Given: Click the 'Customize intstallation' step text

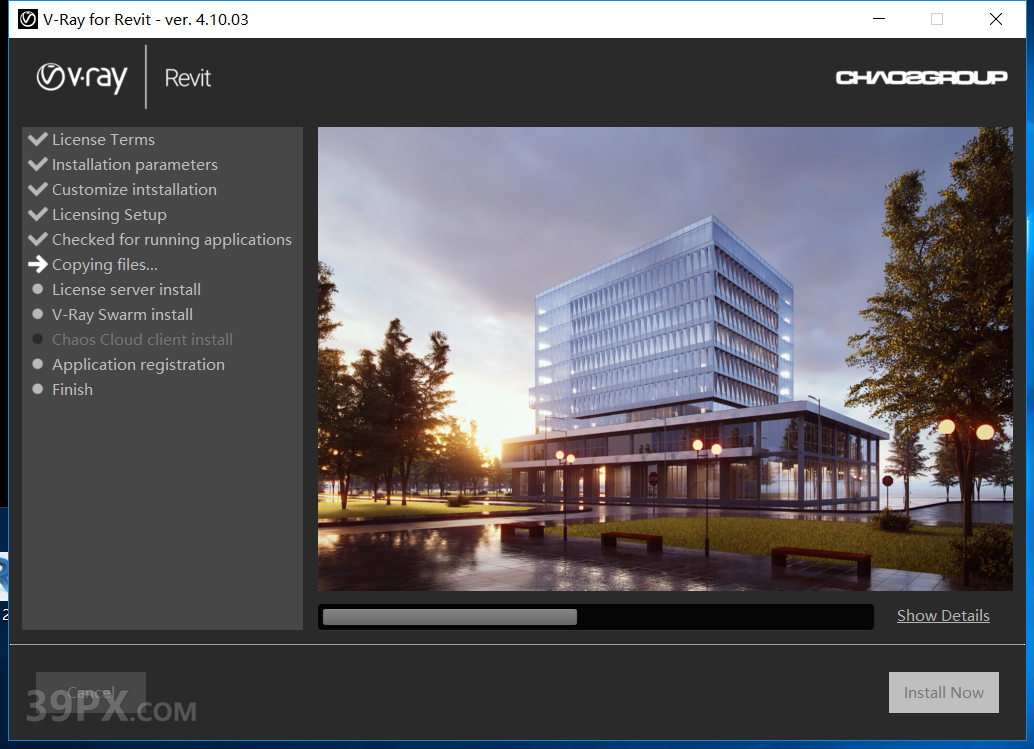Looking at the screenshot, I should [x=135, y=190].
